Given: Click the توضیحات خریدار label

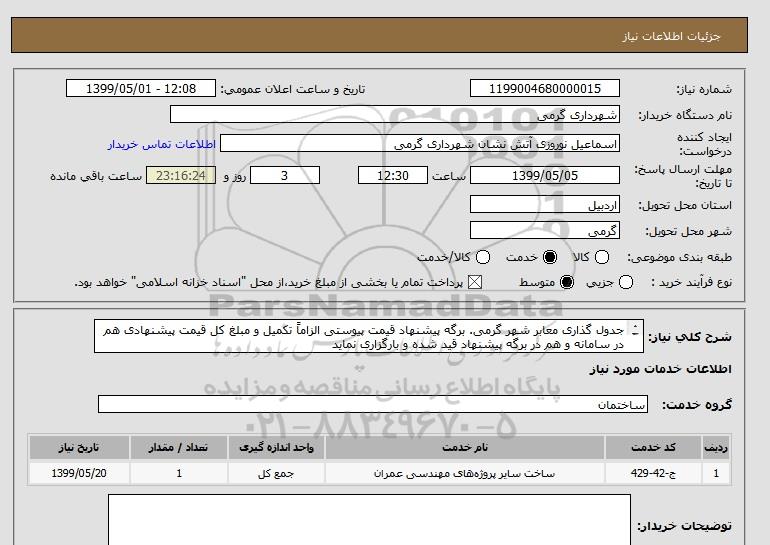Looking at the screenshot, I should point(685,526).
